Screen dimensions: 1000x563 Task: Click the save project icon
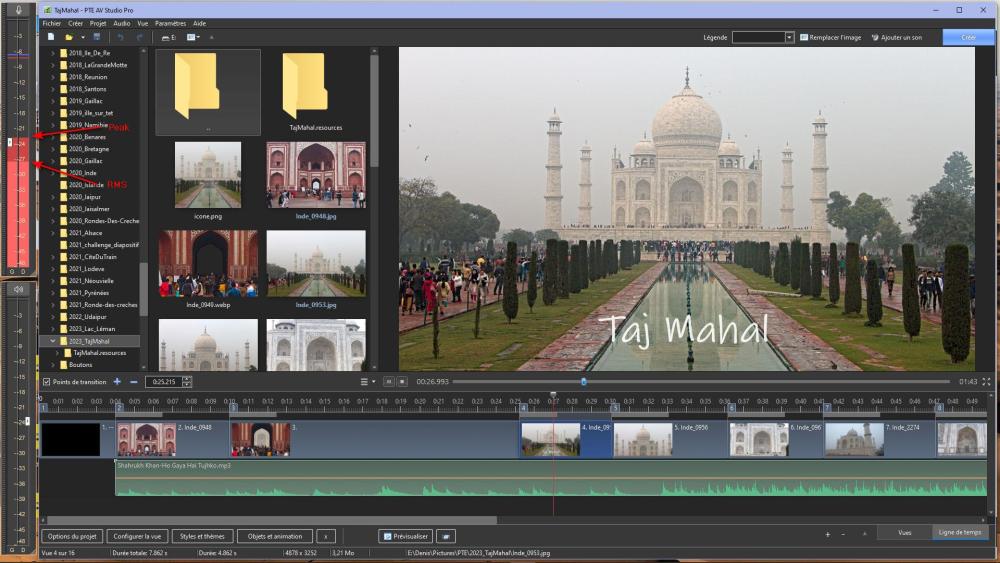tap(96, 37)
